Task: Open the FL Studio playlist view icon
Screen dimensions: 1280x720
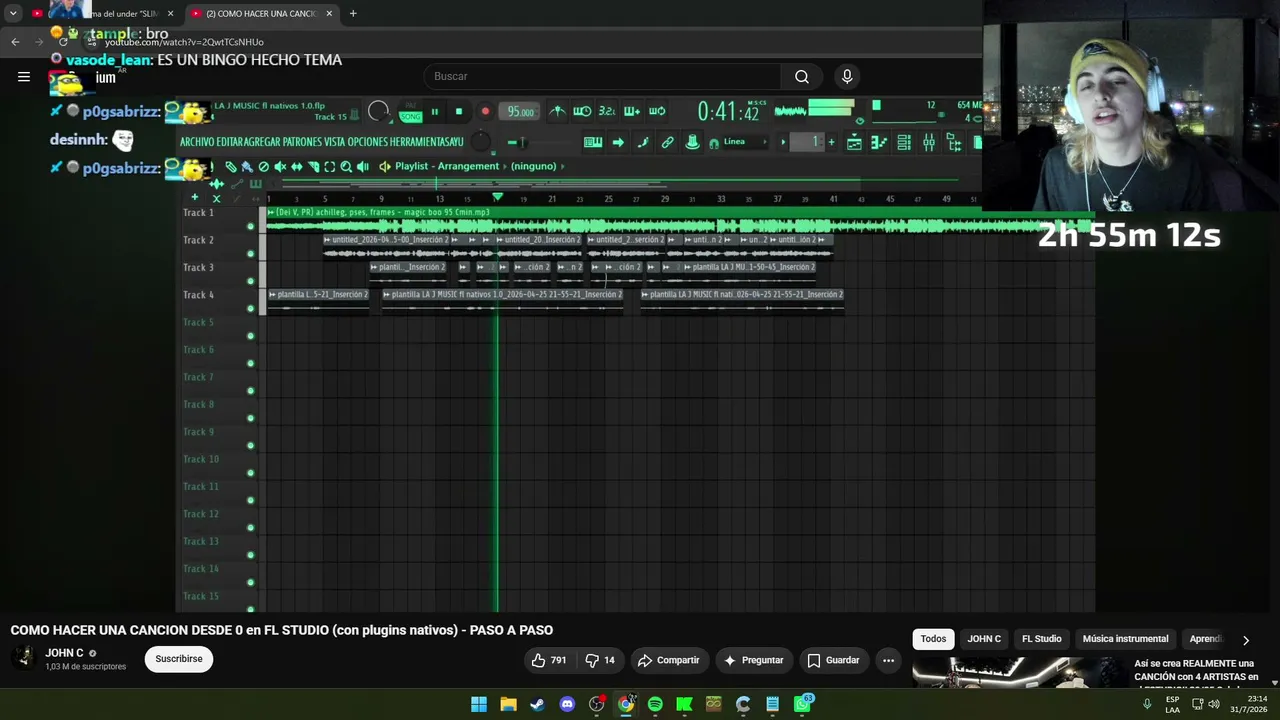Action: 854,142
